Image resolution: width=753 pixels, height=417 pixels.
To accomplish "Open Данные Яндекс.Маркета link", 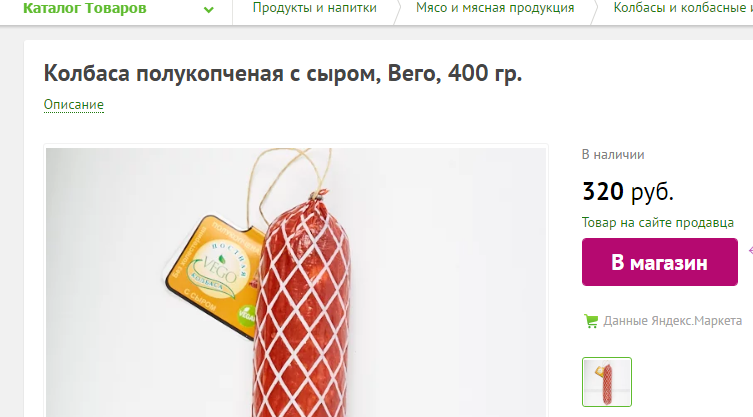I will tap(672, 321).
